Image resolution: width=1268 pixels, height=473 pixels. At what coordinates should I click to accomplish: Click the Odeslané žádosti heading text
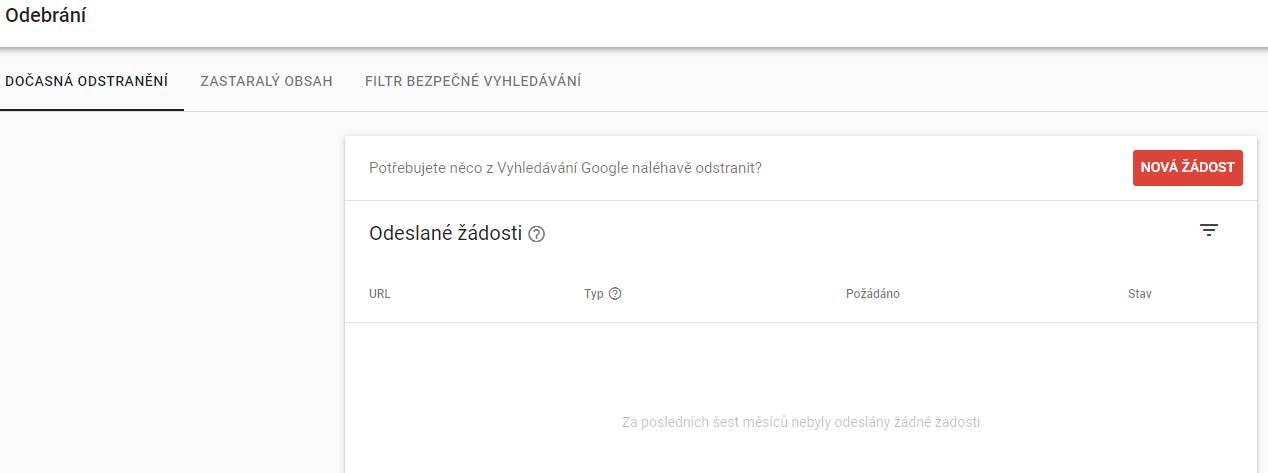point(445,233)
